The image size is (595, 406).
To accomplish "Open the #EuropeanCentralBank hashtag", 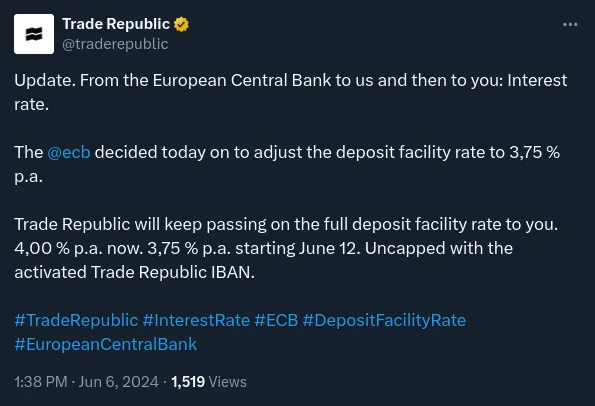I will 105,344.
